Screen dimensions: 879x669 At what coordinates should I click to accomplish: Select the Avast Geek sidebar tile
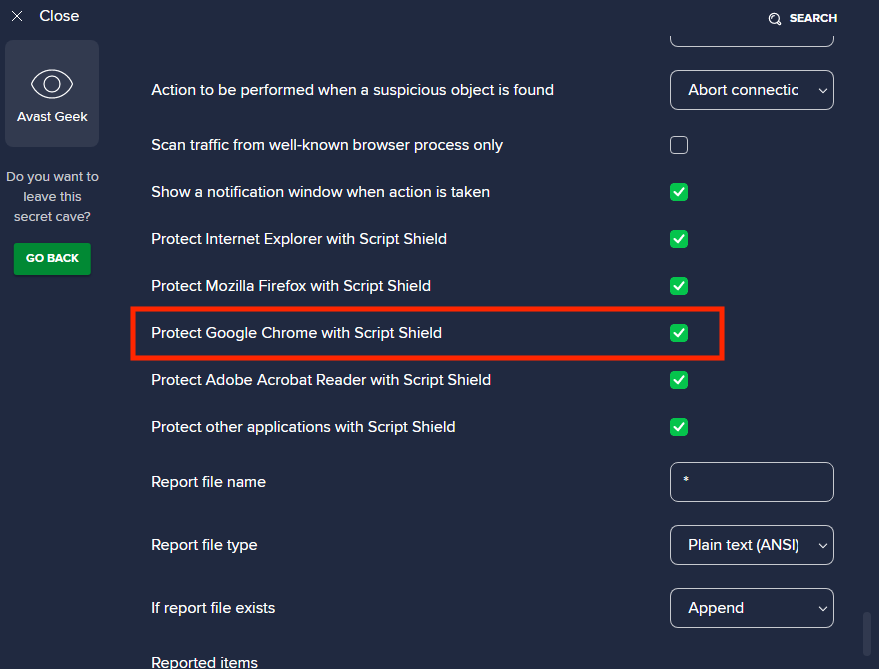(52, 92)
